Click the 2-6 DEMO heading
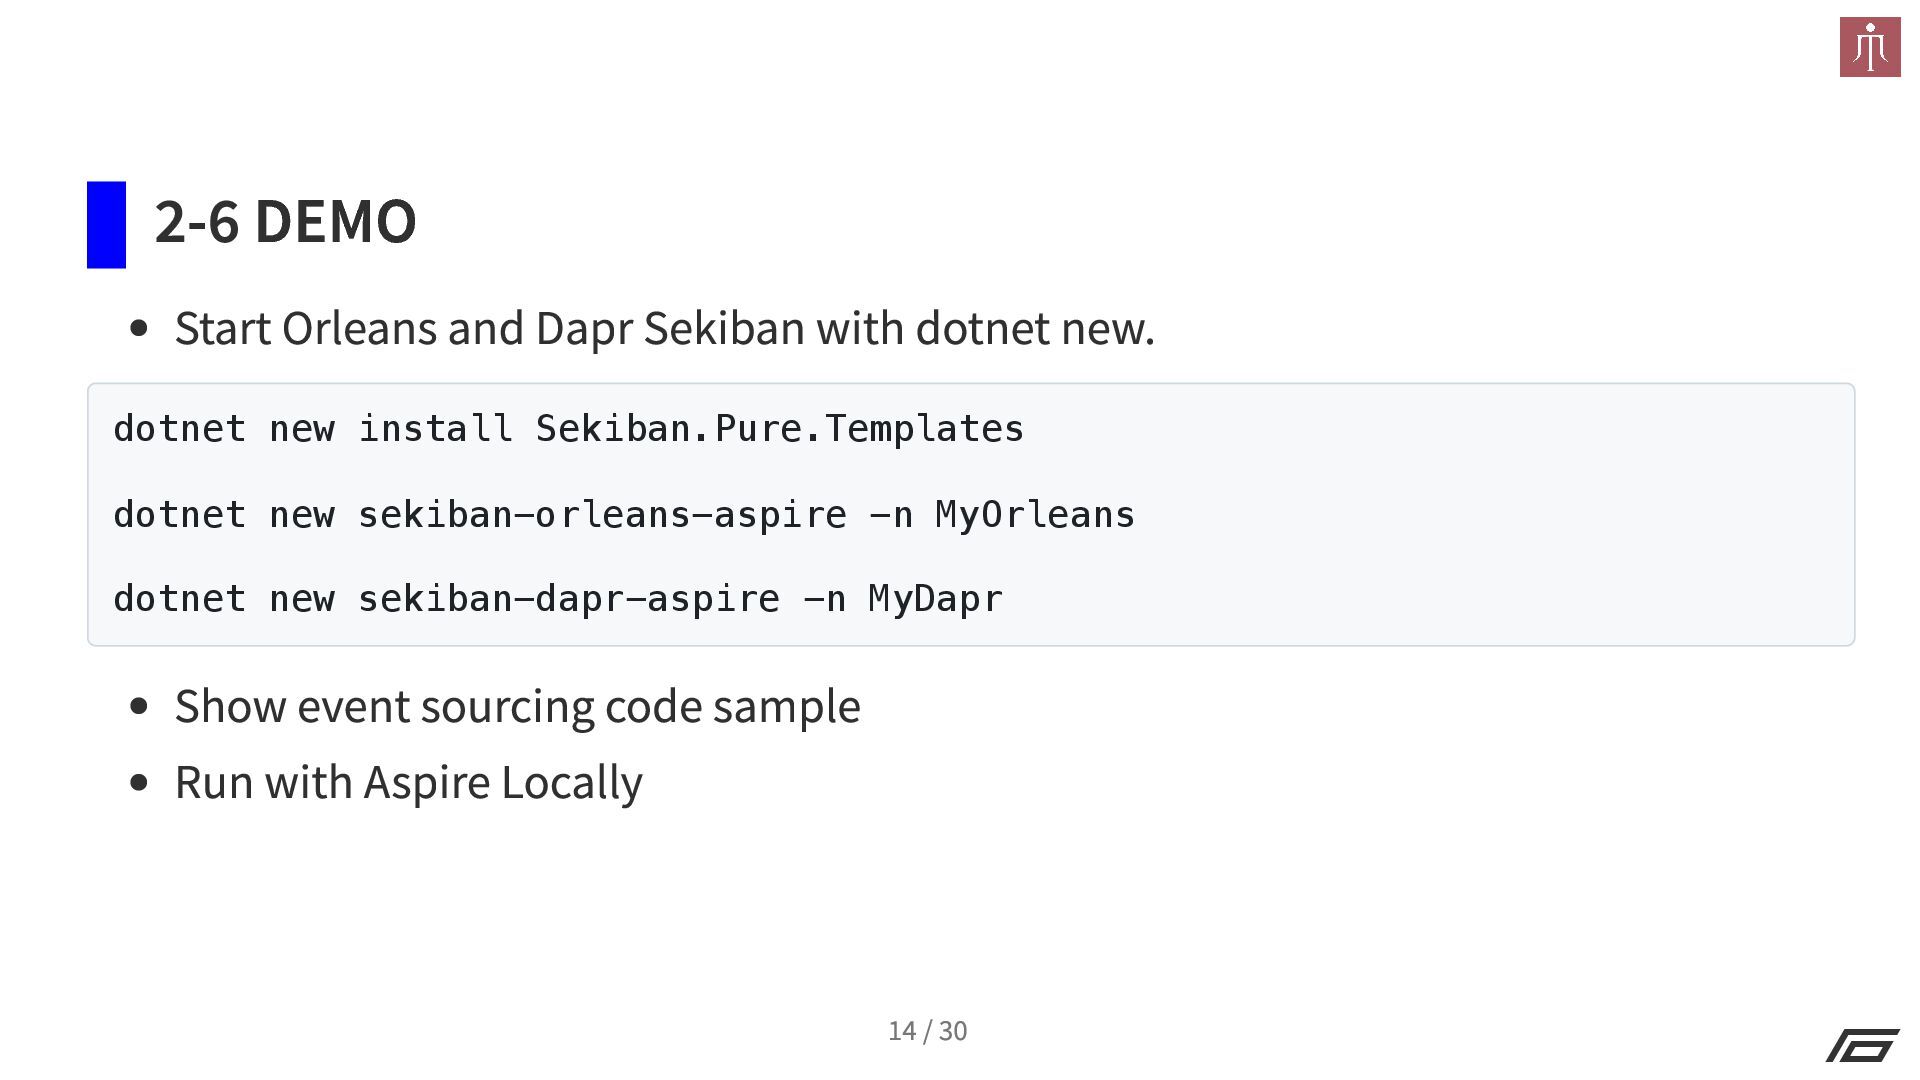This screenshot has height=1080, width=1920. click(285, 221)
